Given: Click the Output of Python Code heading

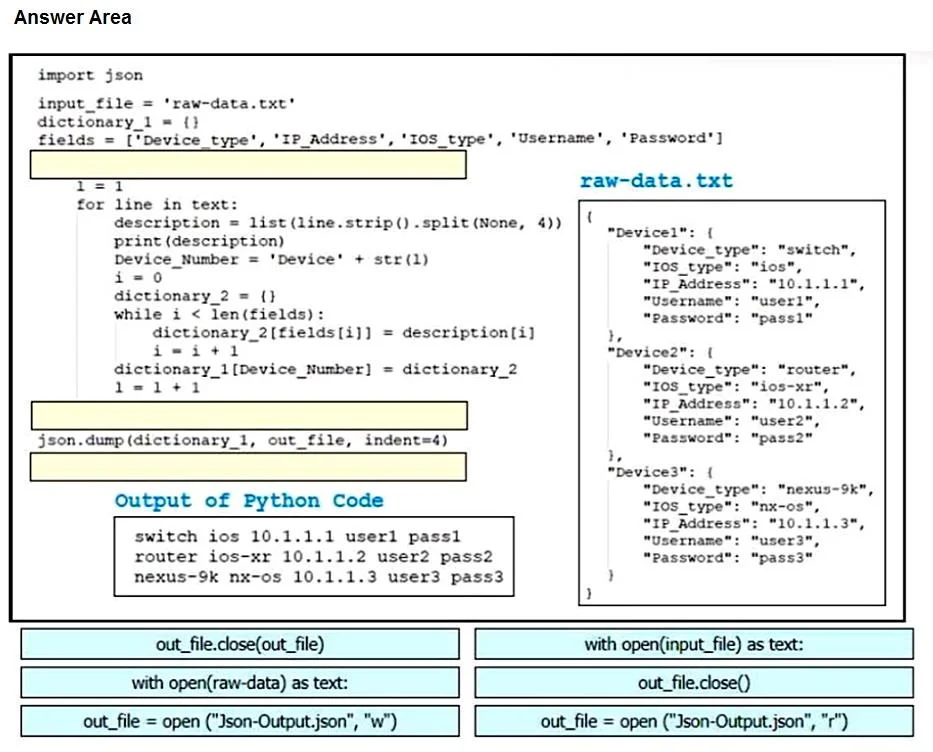Looking at the screenshot, I should point(249,500).
